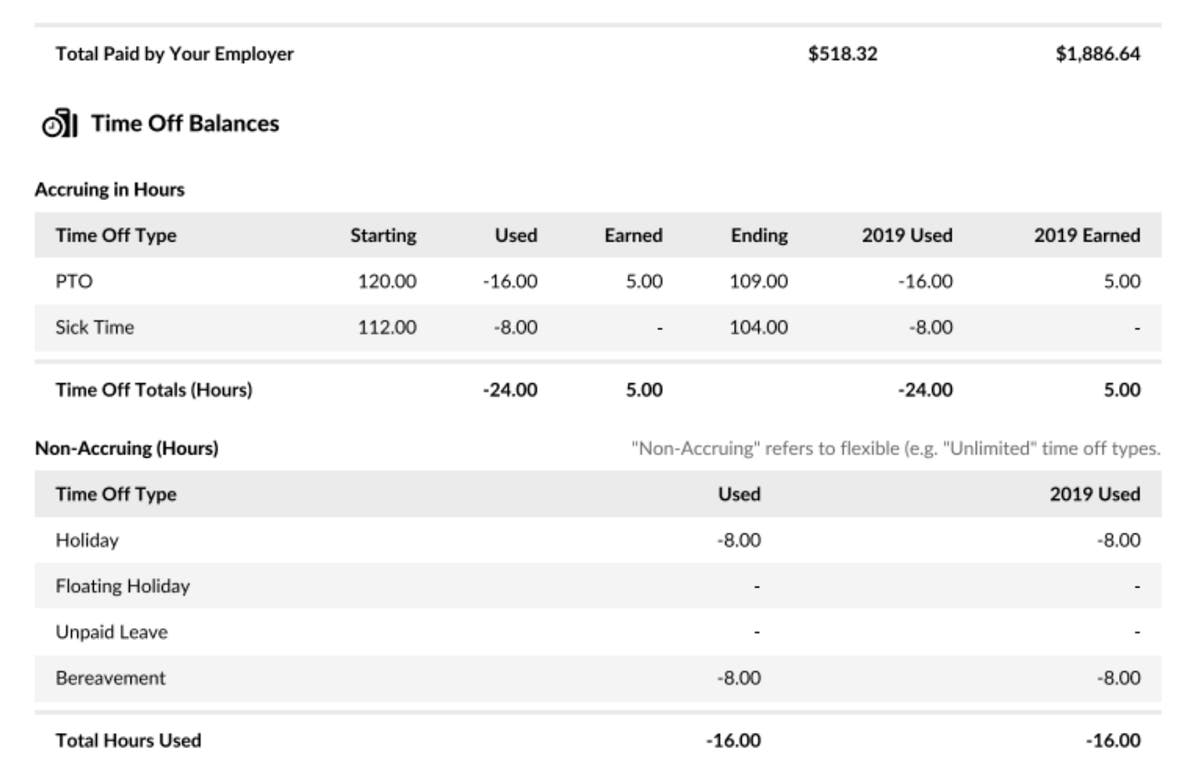Viewport: 1200px width, 781px height.
Task: Click the Total Hours Used value
Action: pyautogui.click(x=739, y=740)
